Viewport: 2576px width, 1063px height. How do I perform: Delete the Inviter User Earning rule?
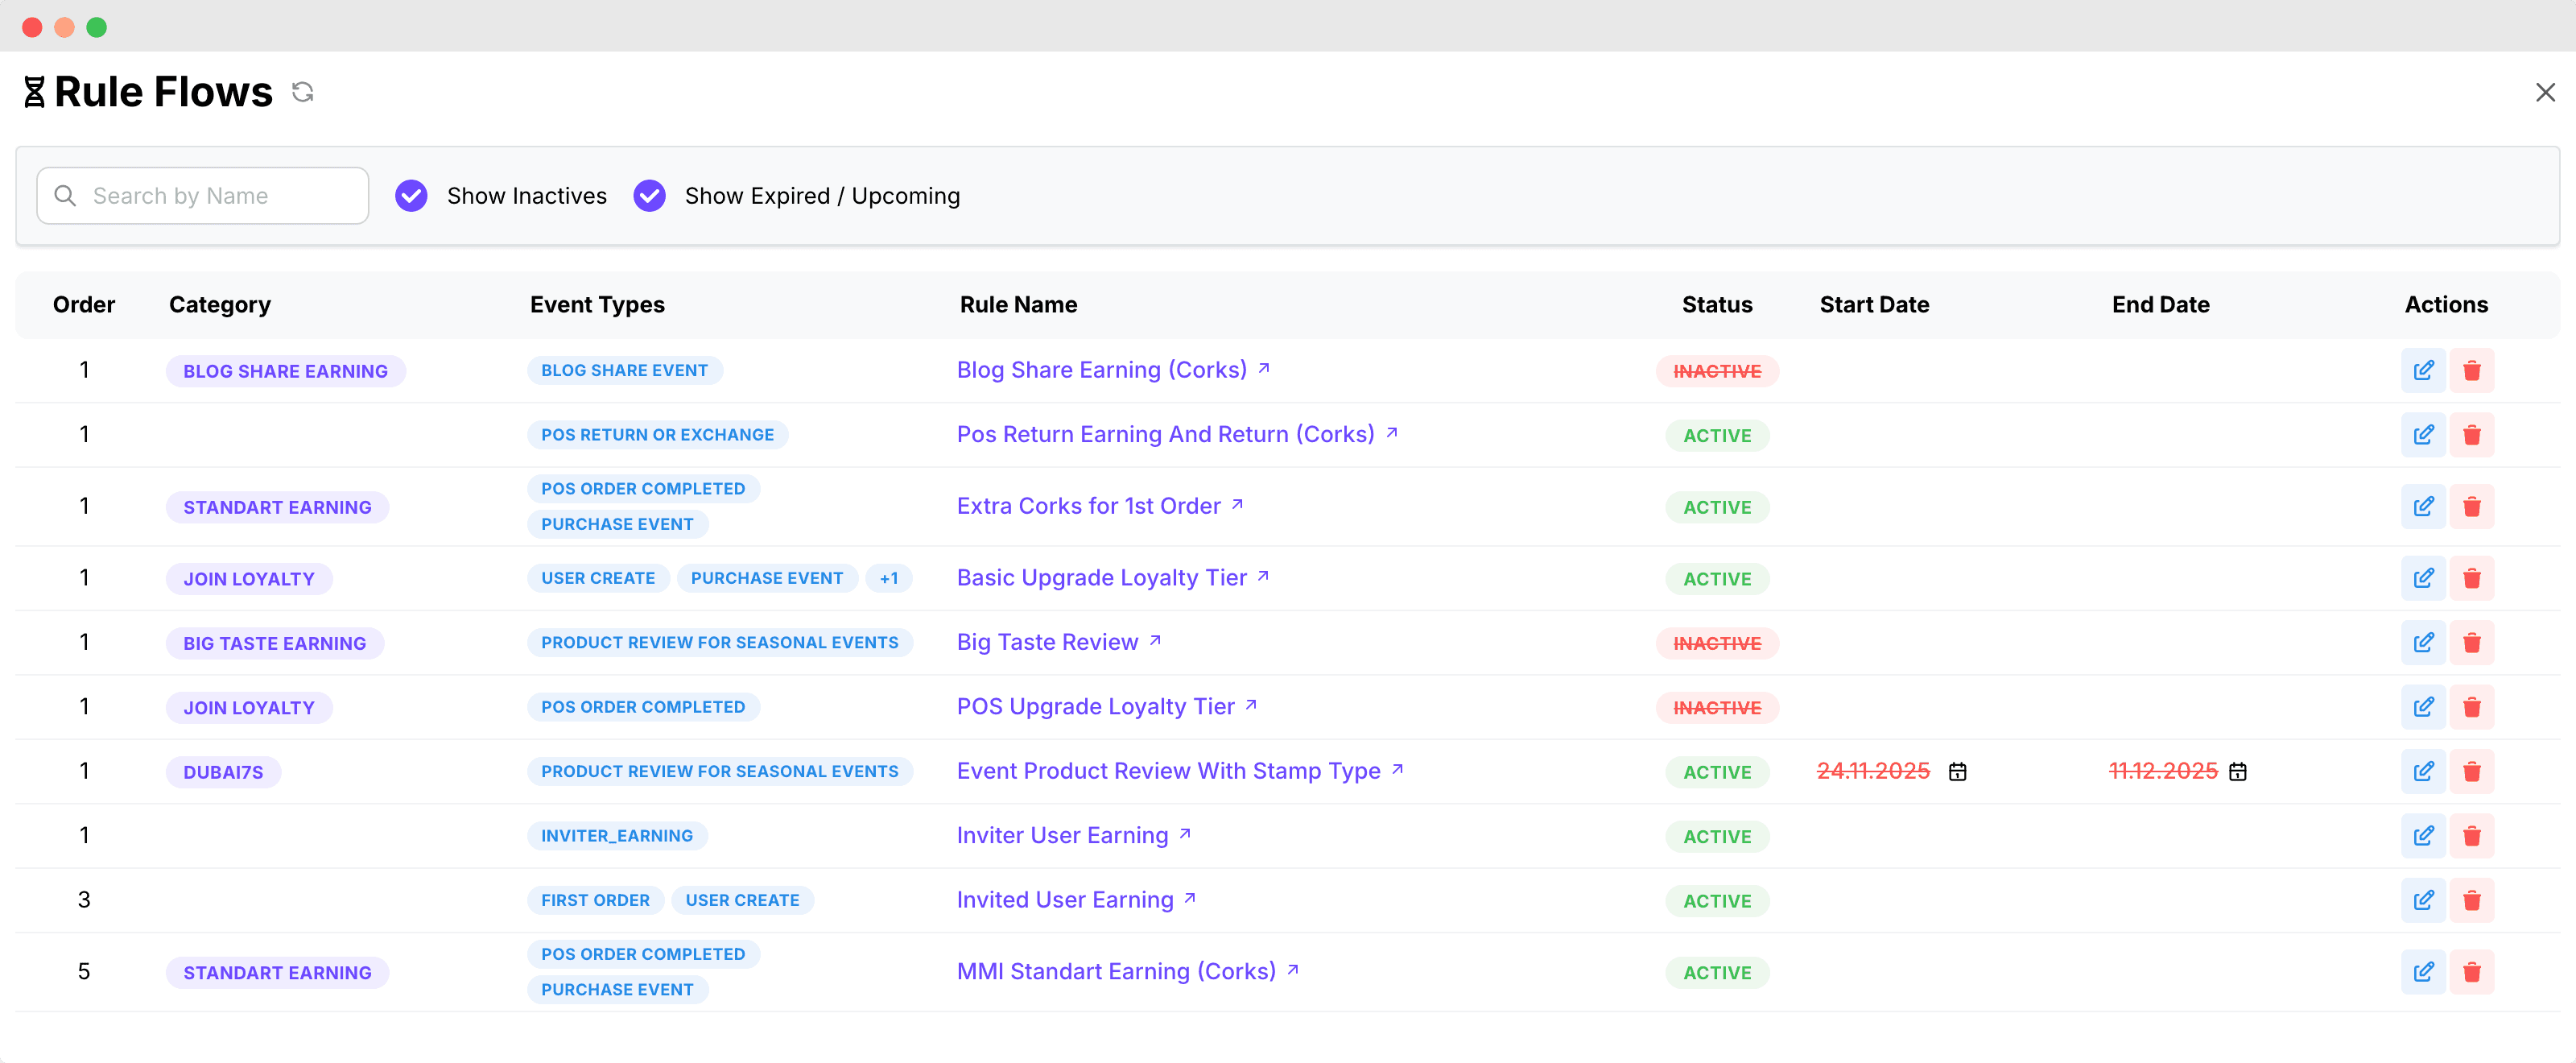click(x=2471, y=836)
